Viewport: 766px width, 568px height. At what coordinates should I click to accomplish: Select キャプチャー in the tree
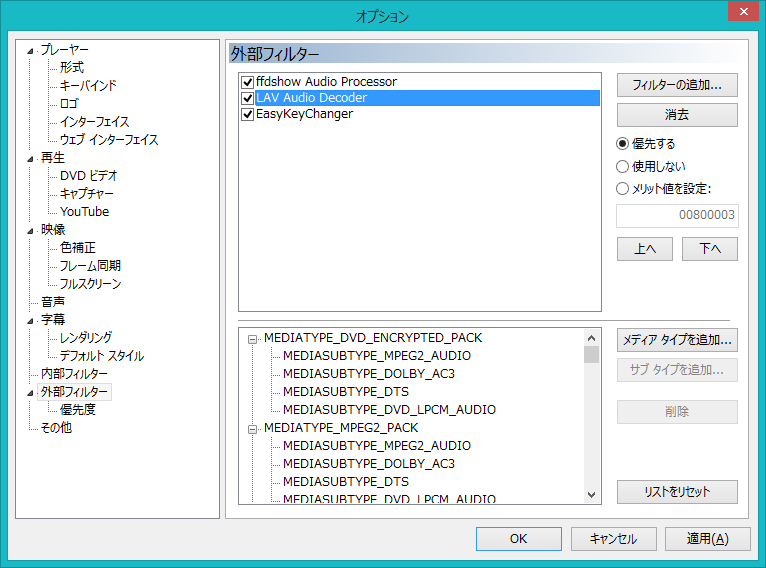86,193
